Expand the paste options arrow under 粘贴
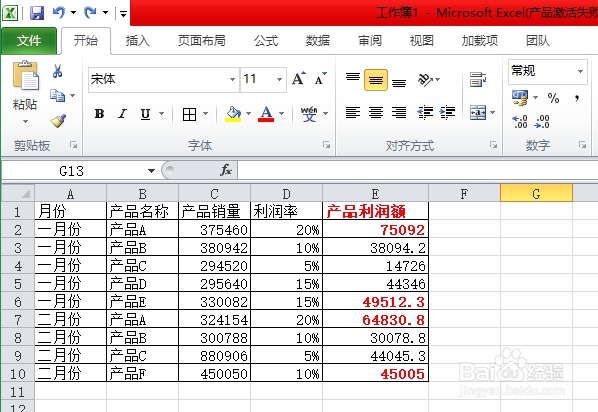This screenshot has width=598, height=412. pyautogui.click(x=25, y=122)
